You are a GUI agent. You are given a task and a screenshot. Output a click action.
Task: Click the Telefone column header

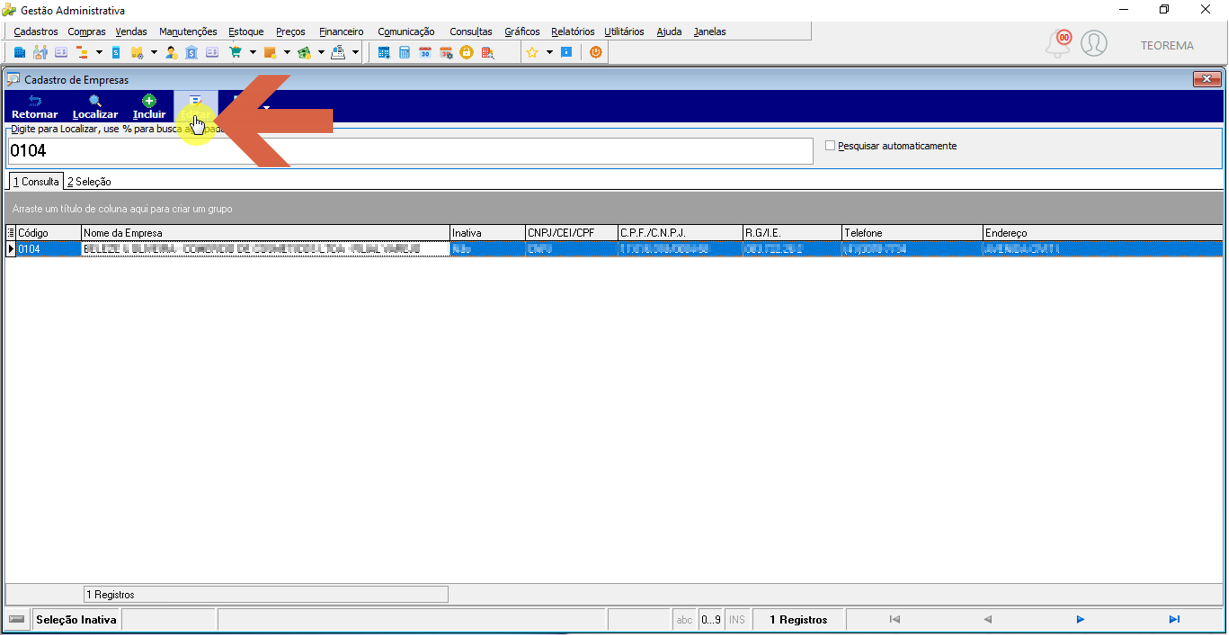912,233
